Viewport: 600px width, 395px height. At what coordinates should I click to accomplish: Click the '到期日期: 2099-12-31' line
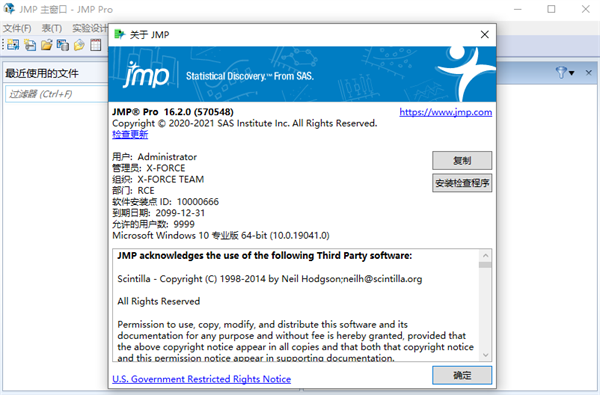pyautogui.click(x=158, y=213)
